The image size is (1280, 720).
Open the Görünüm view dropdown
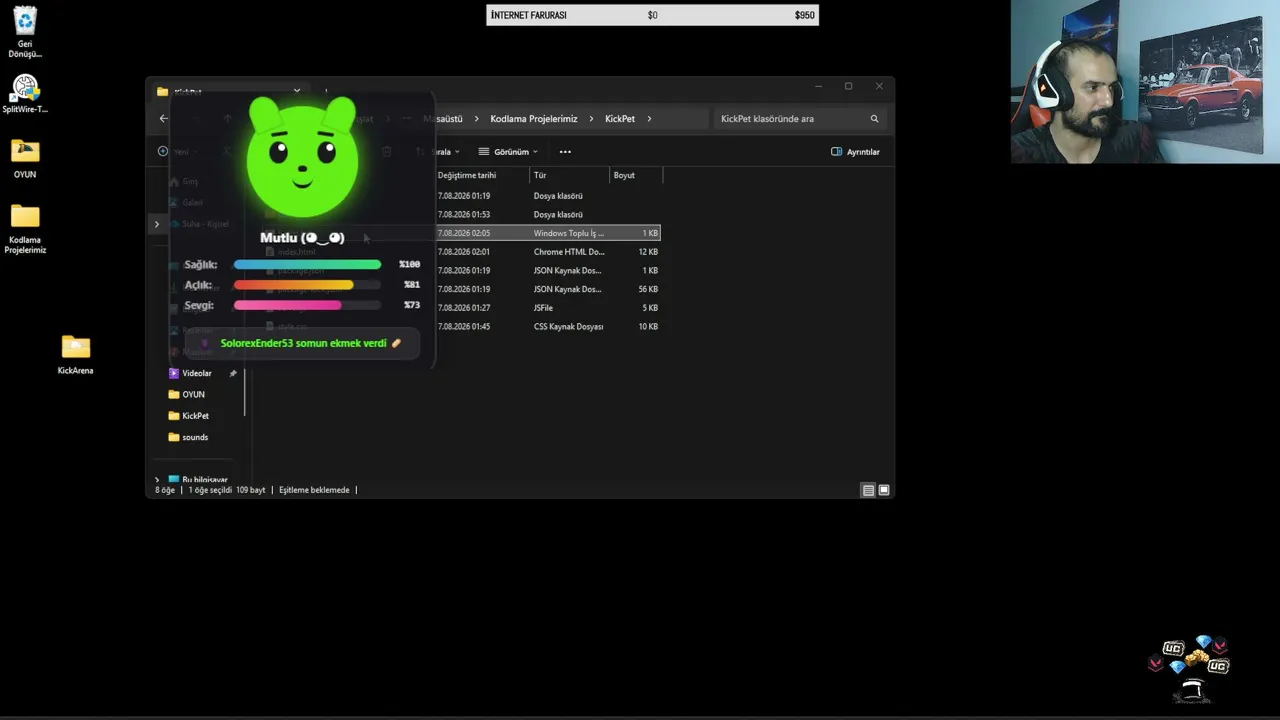point(508,152)
